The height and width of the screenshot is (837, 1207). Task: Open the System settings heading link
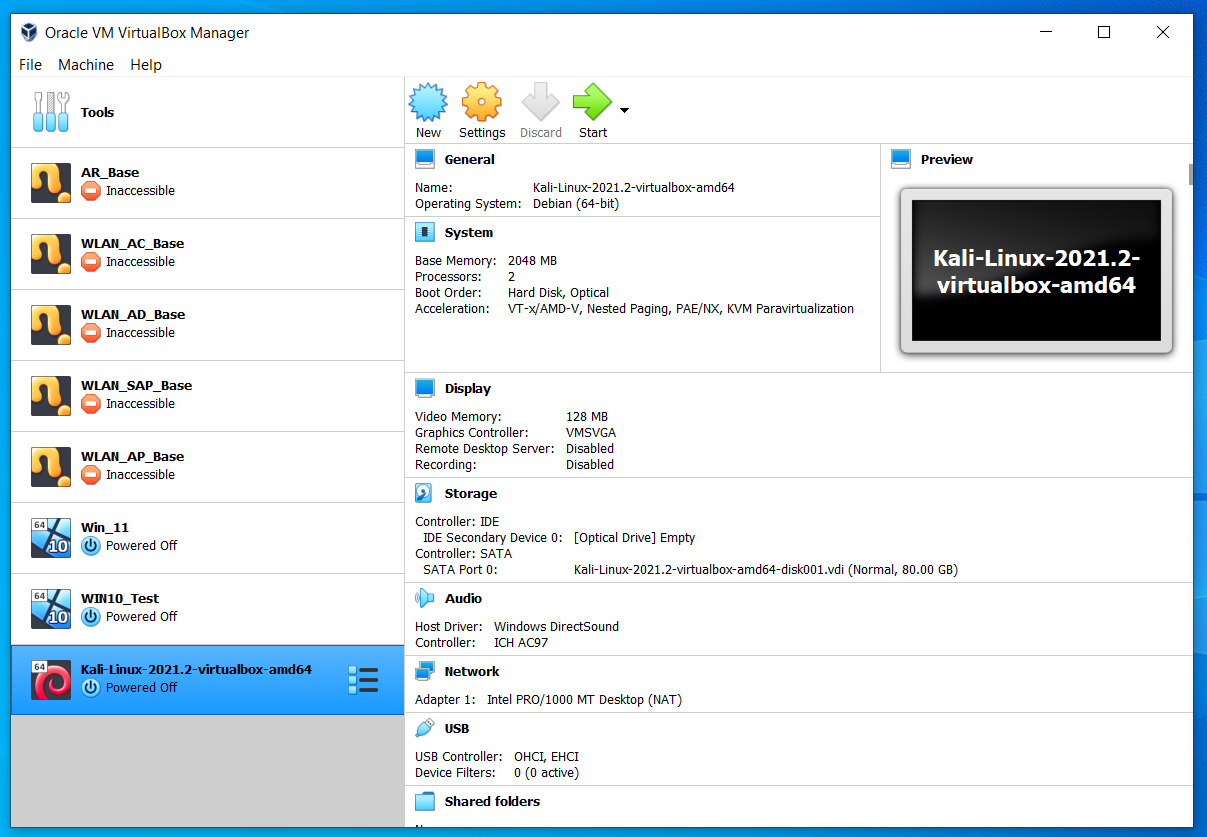tap(469, 232)
